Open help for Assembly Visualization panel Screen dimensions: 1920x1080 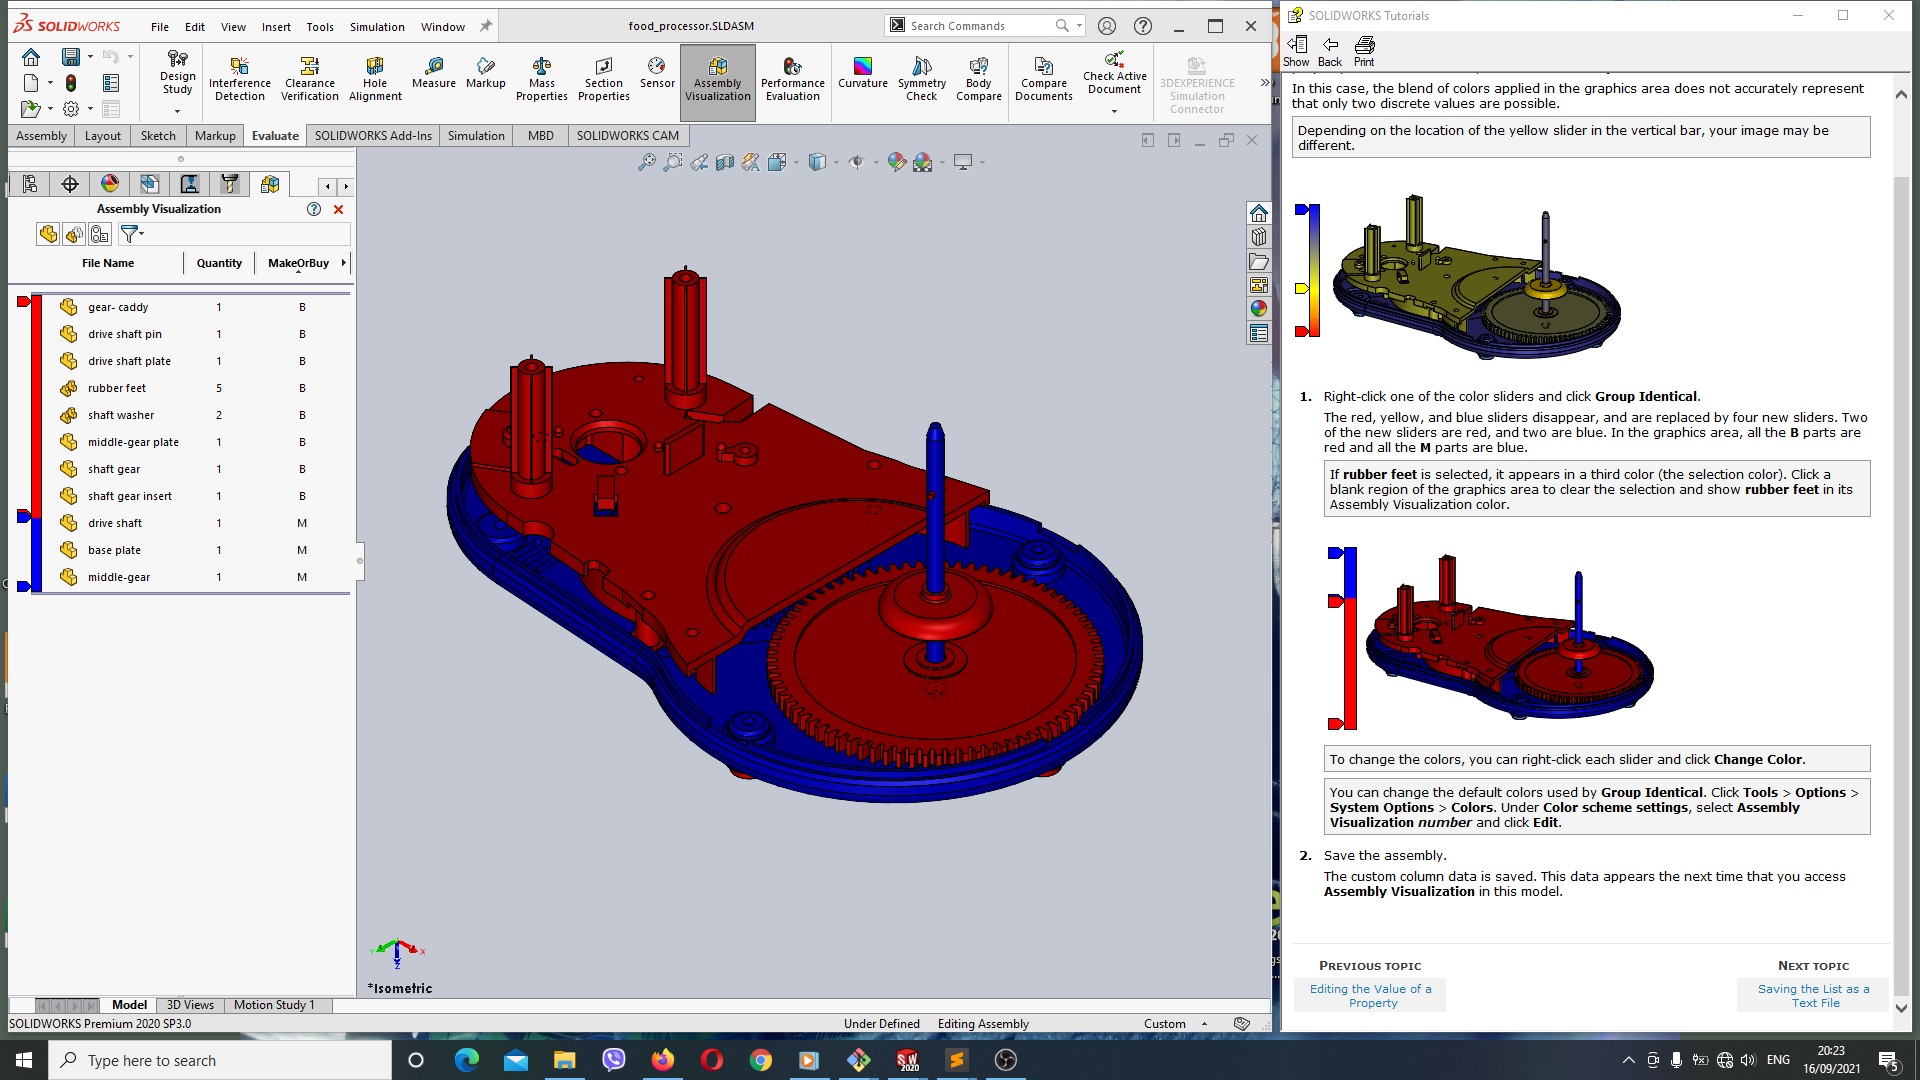314,209
